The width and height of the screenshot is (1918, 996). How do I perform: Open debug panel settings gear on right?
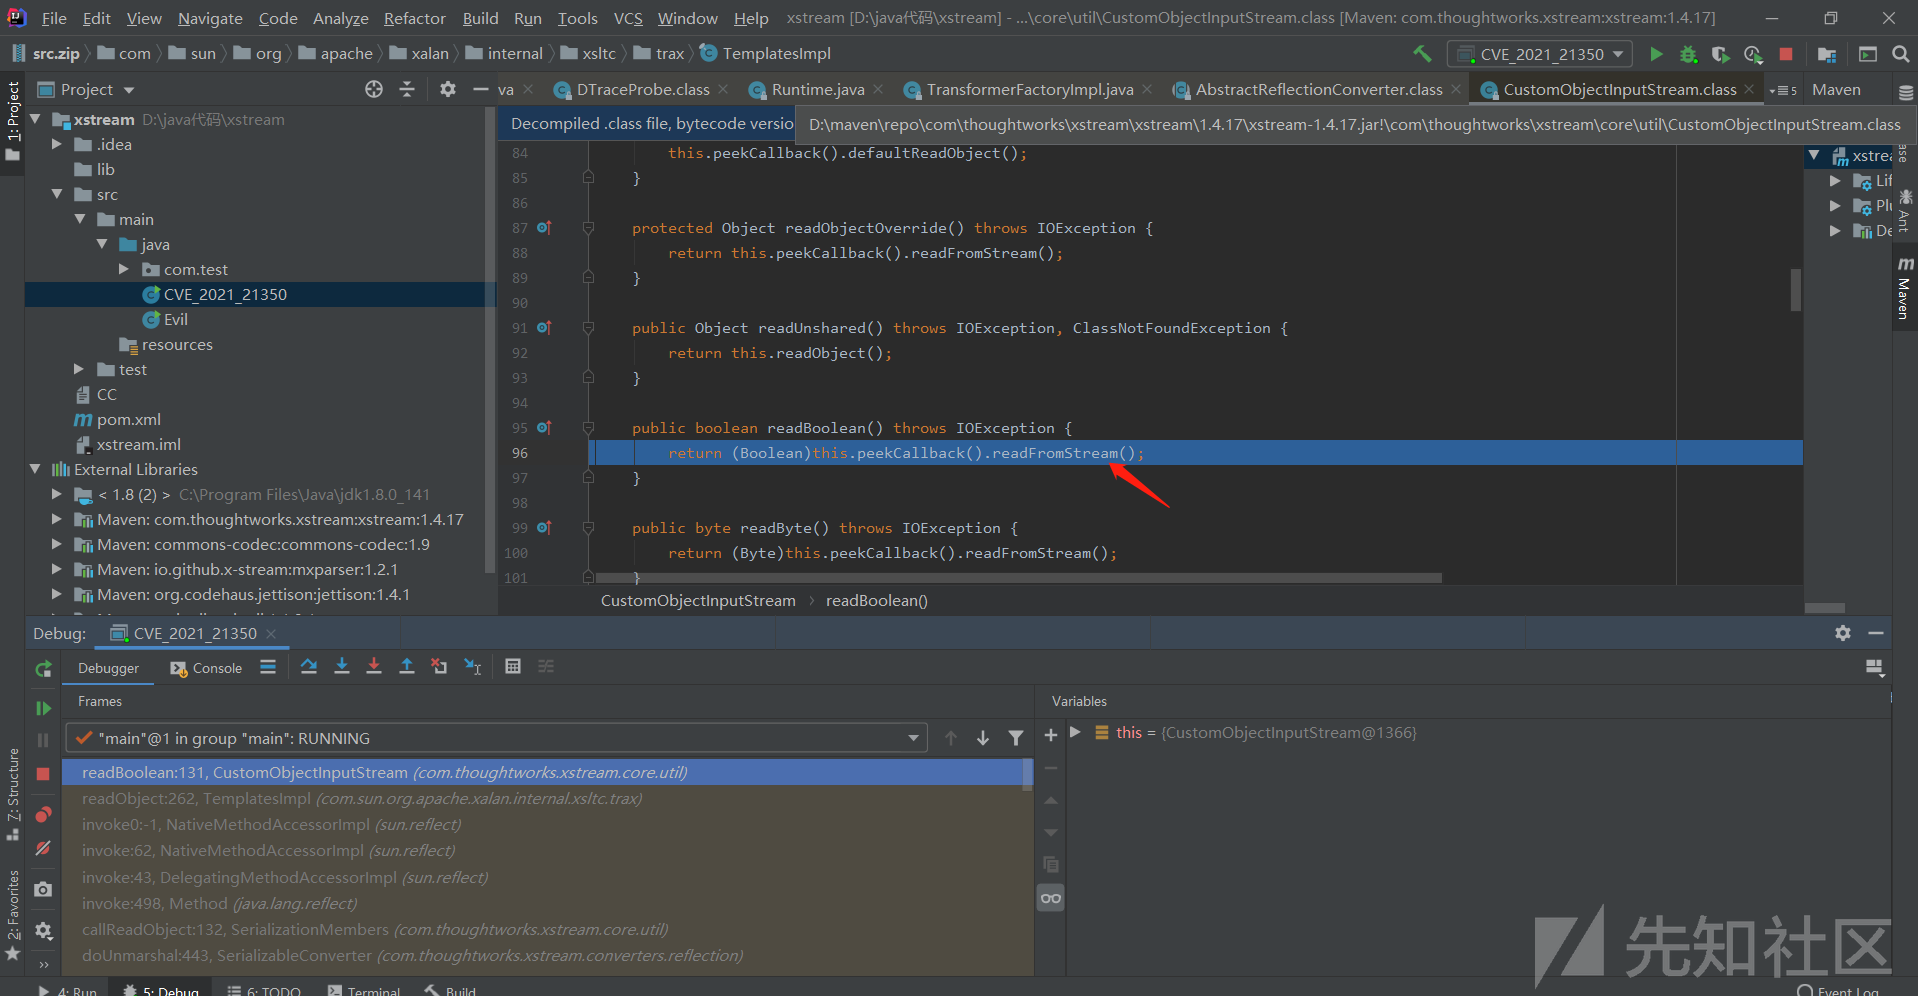click(1843, 633)
